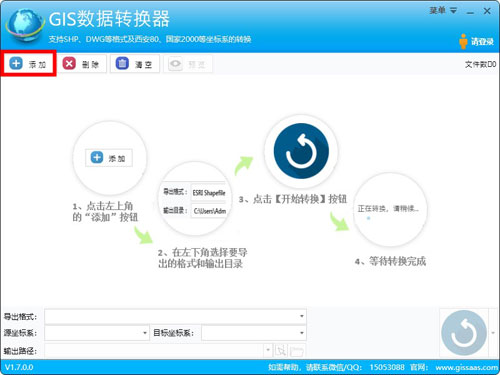
Task: Click the round start-conversion button at bottom right
Action: pos(464,333)
